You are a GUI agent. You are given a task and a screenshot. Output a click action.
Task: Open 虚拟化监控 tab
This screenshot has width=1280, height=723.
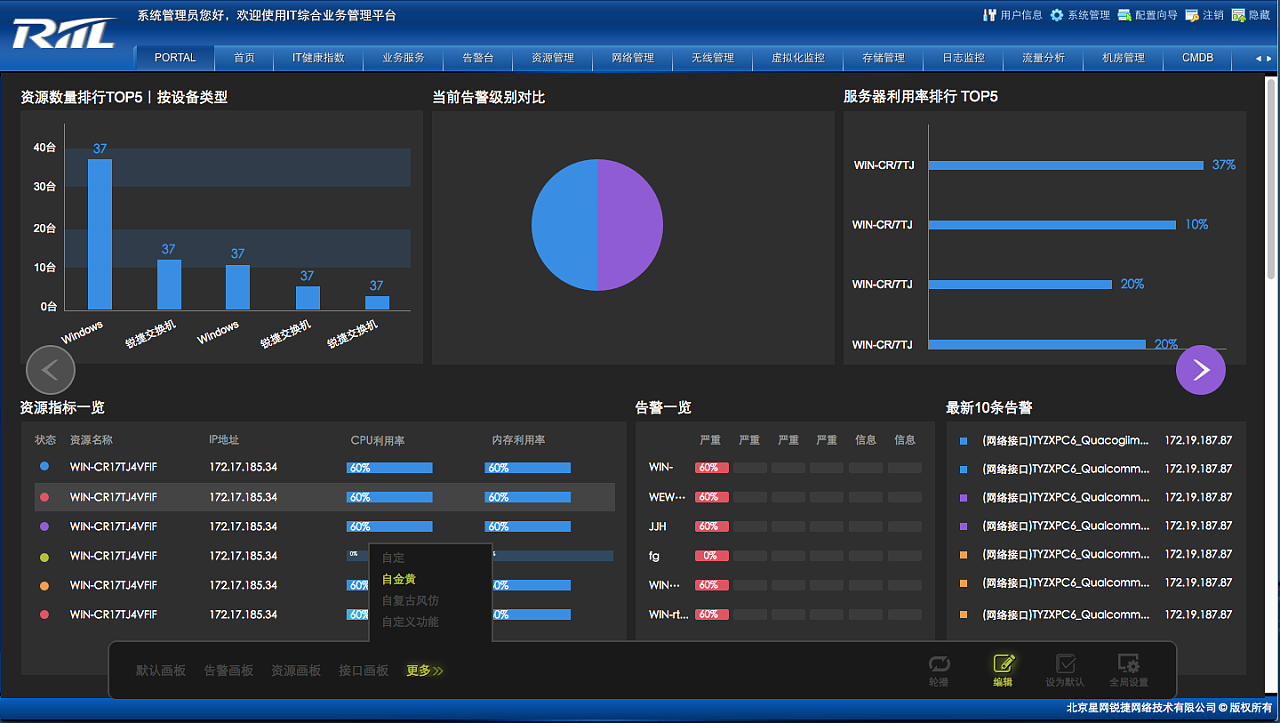798,58
